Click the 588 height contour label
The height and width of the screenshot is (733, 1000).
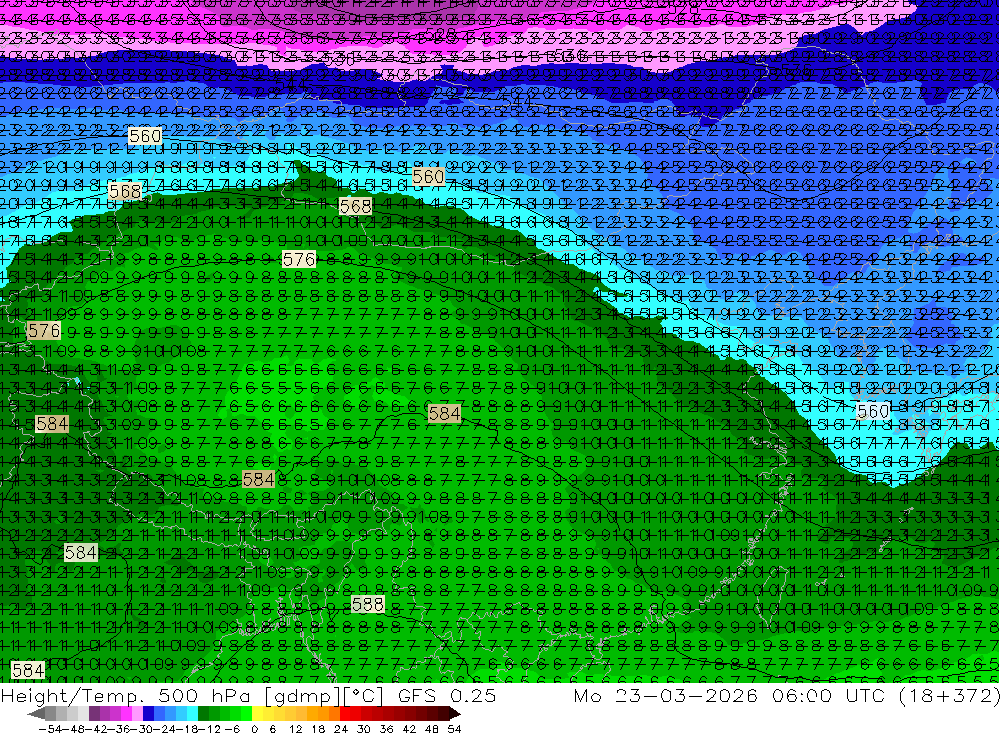click(368, 603)
